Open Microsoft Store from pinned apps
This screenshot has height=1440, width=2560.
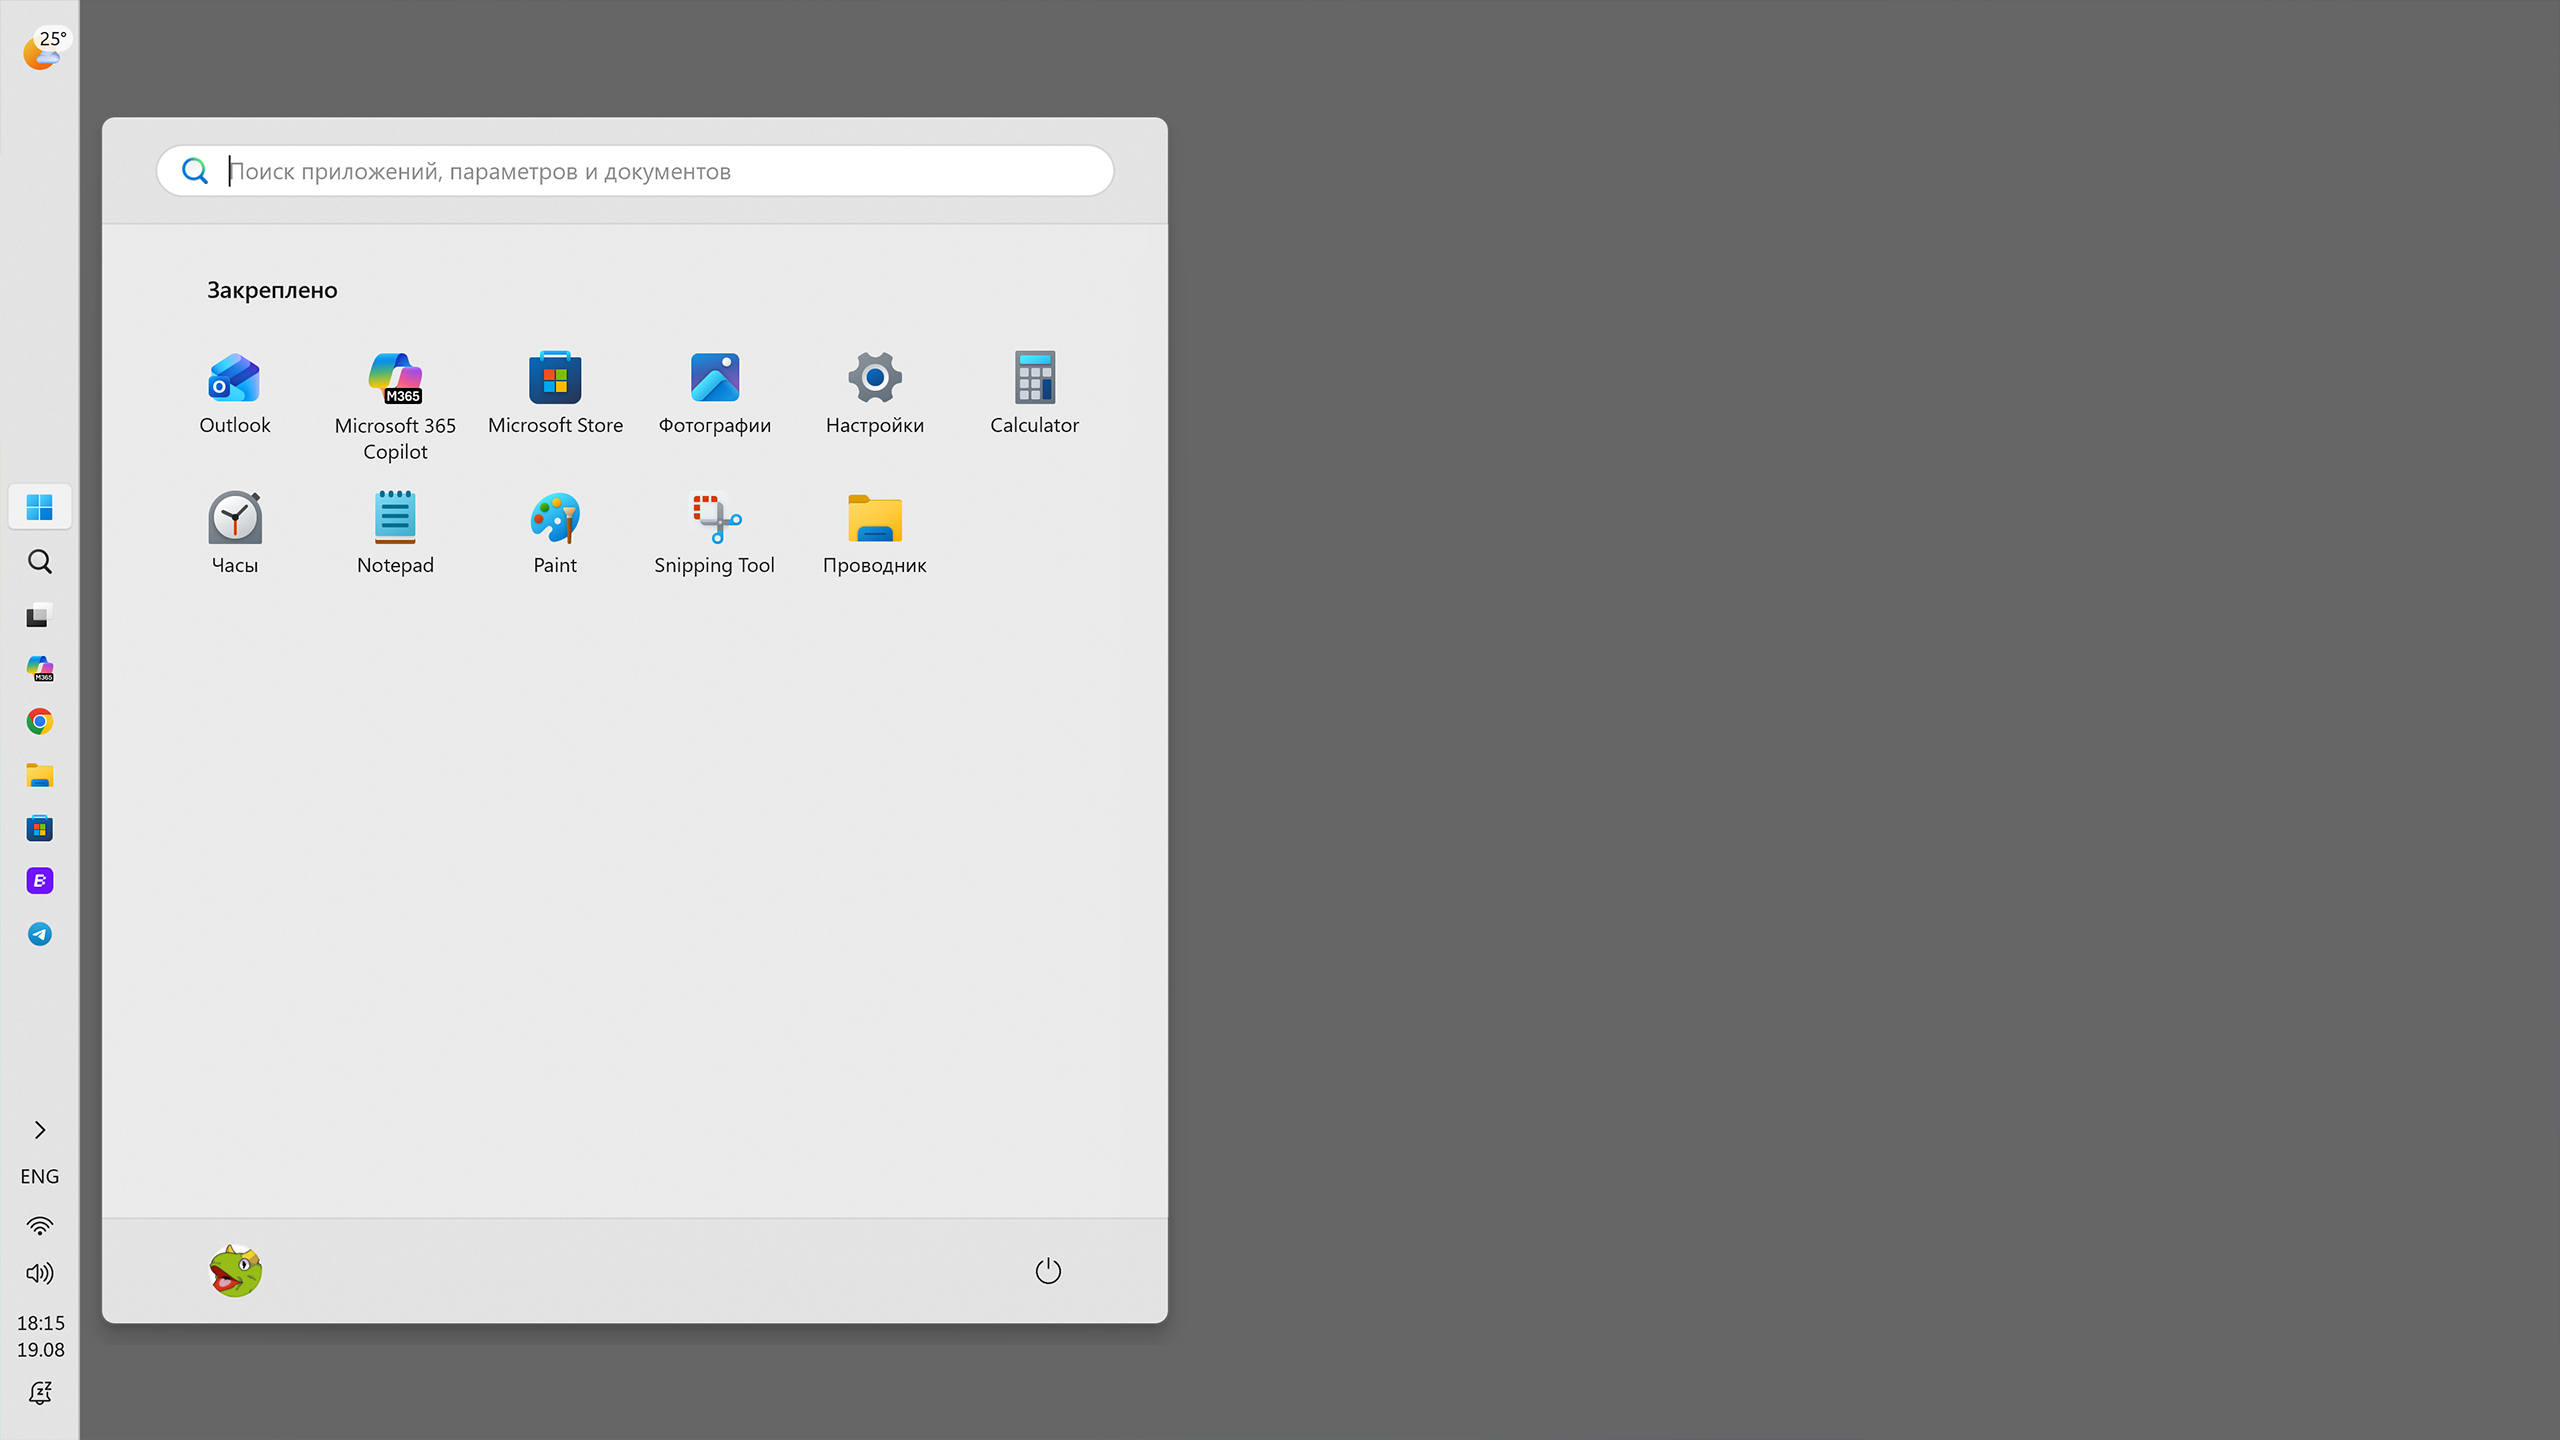click(x=555, y=394)
